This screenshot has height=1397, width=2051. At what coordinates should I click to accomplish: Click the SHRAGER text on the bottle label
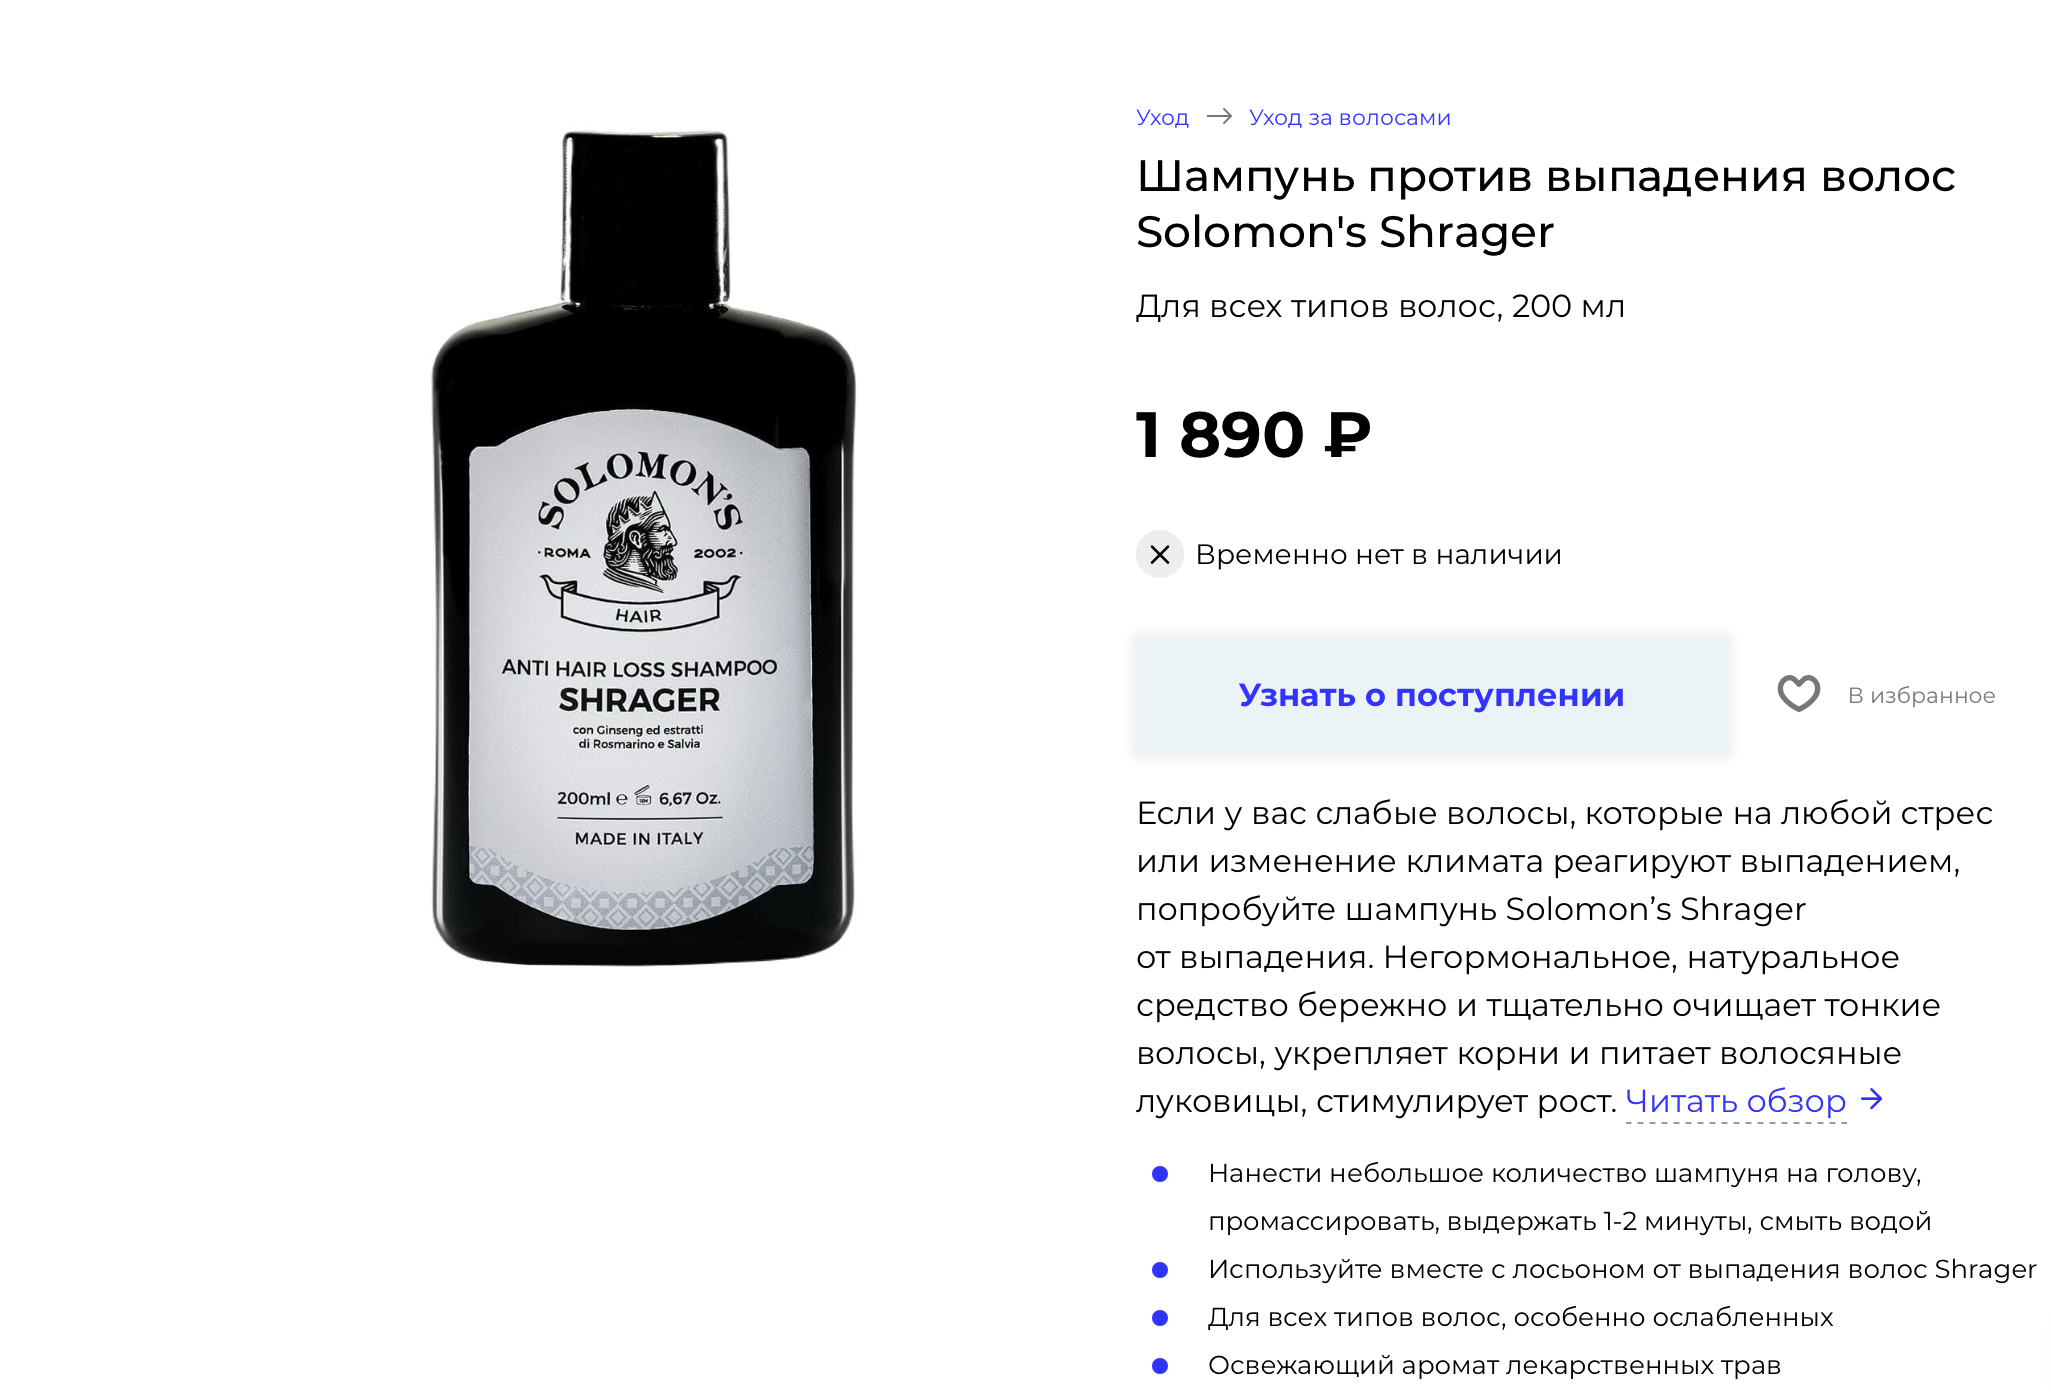[639, 700]
